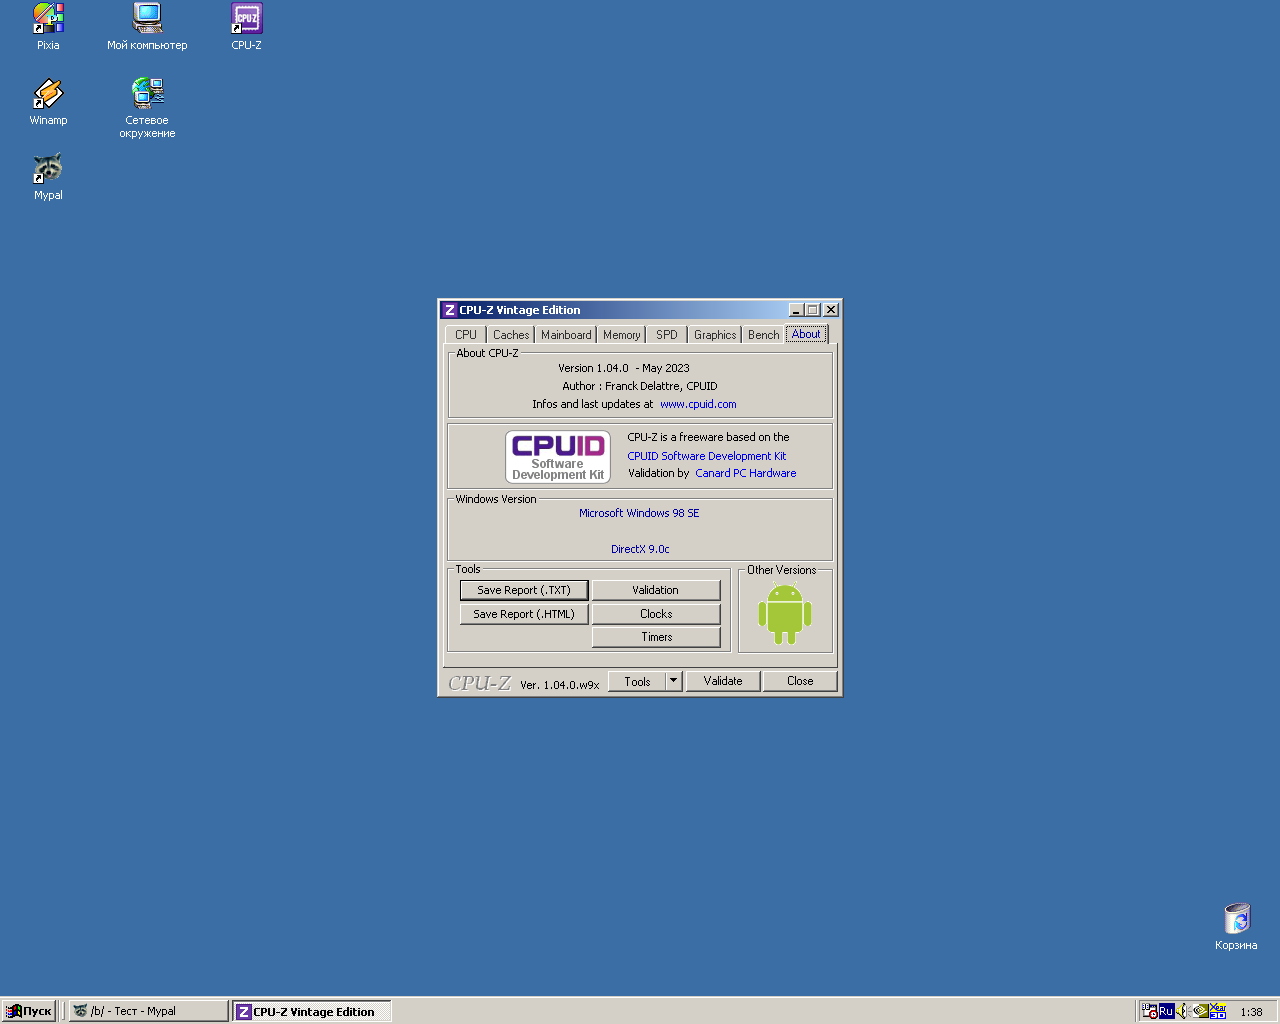Click the DirectX 9.0c text
The height and width of the screenshot is (1024, 1280).
[640, 549]
